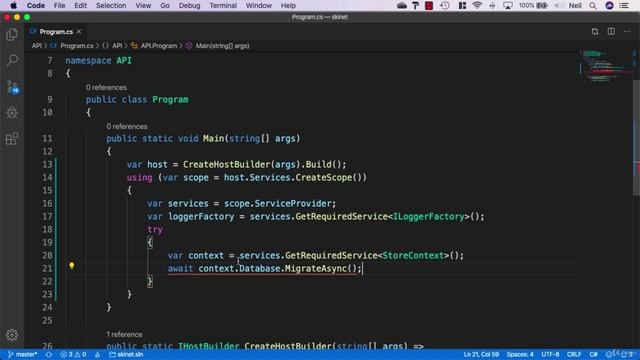Expand the API folder breadcrumb
Viewport: 640px width, 360px height.
tap(37, 46)
